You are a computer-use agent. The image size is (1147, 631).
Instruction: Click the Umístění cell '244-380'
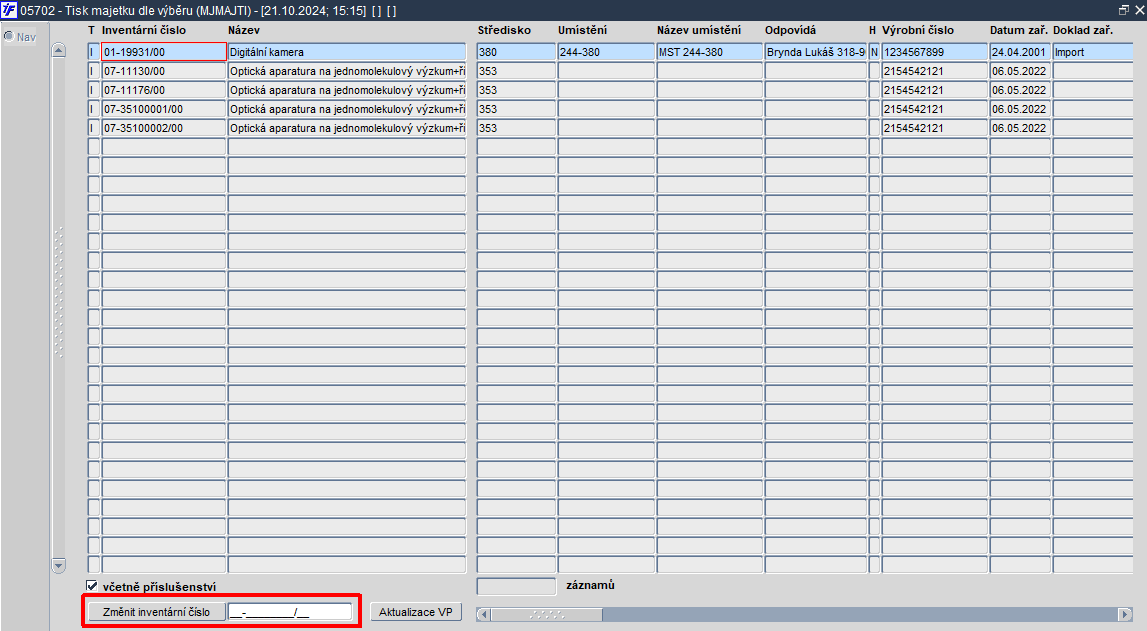point(606,52)
